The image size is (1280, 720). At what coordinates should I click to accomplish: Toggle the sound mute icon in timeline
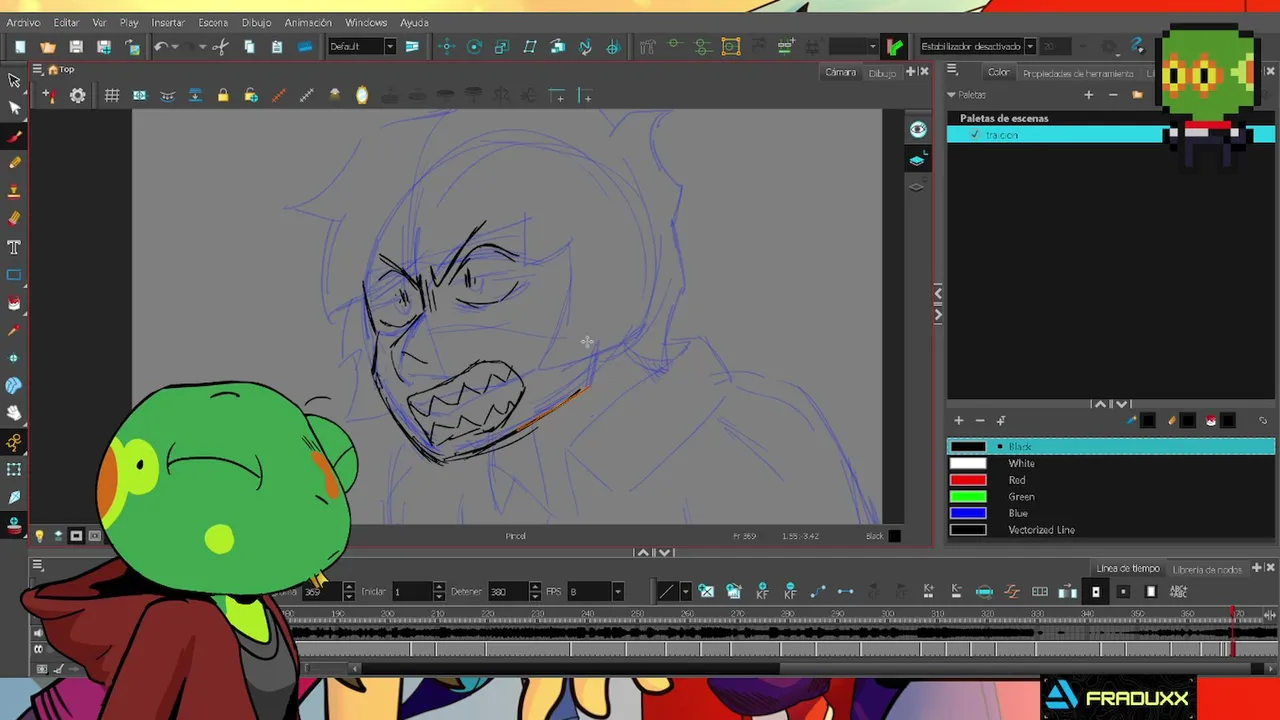(x=38, y=633)
